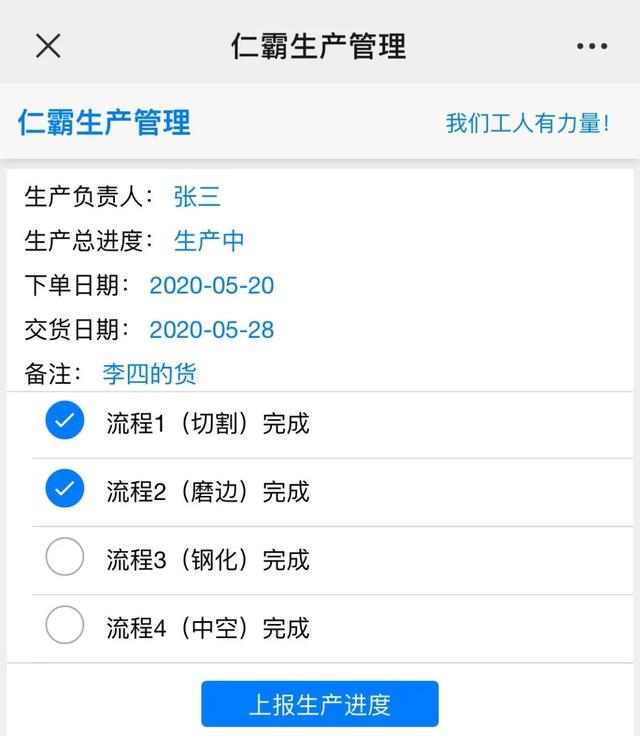
Task: Uncheck 流程2（磨边）完成 checkbox
Action: (x=65, y=488)
